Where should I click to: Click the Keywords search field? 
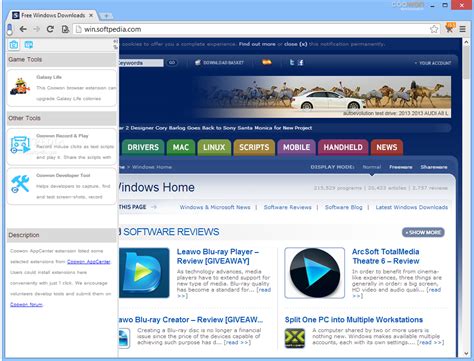[141, 63]
